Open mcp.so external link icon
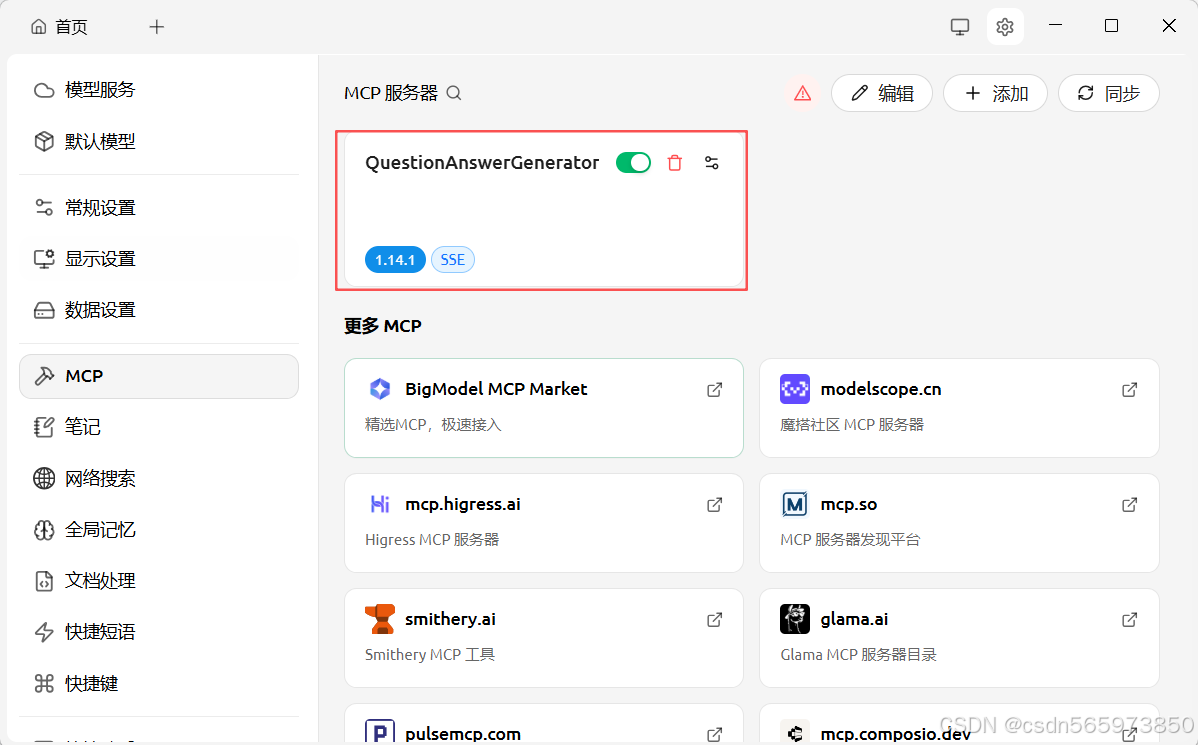The width and height of the screenshot is (1198, 745). pos(1129,504)
